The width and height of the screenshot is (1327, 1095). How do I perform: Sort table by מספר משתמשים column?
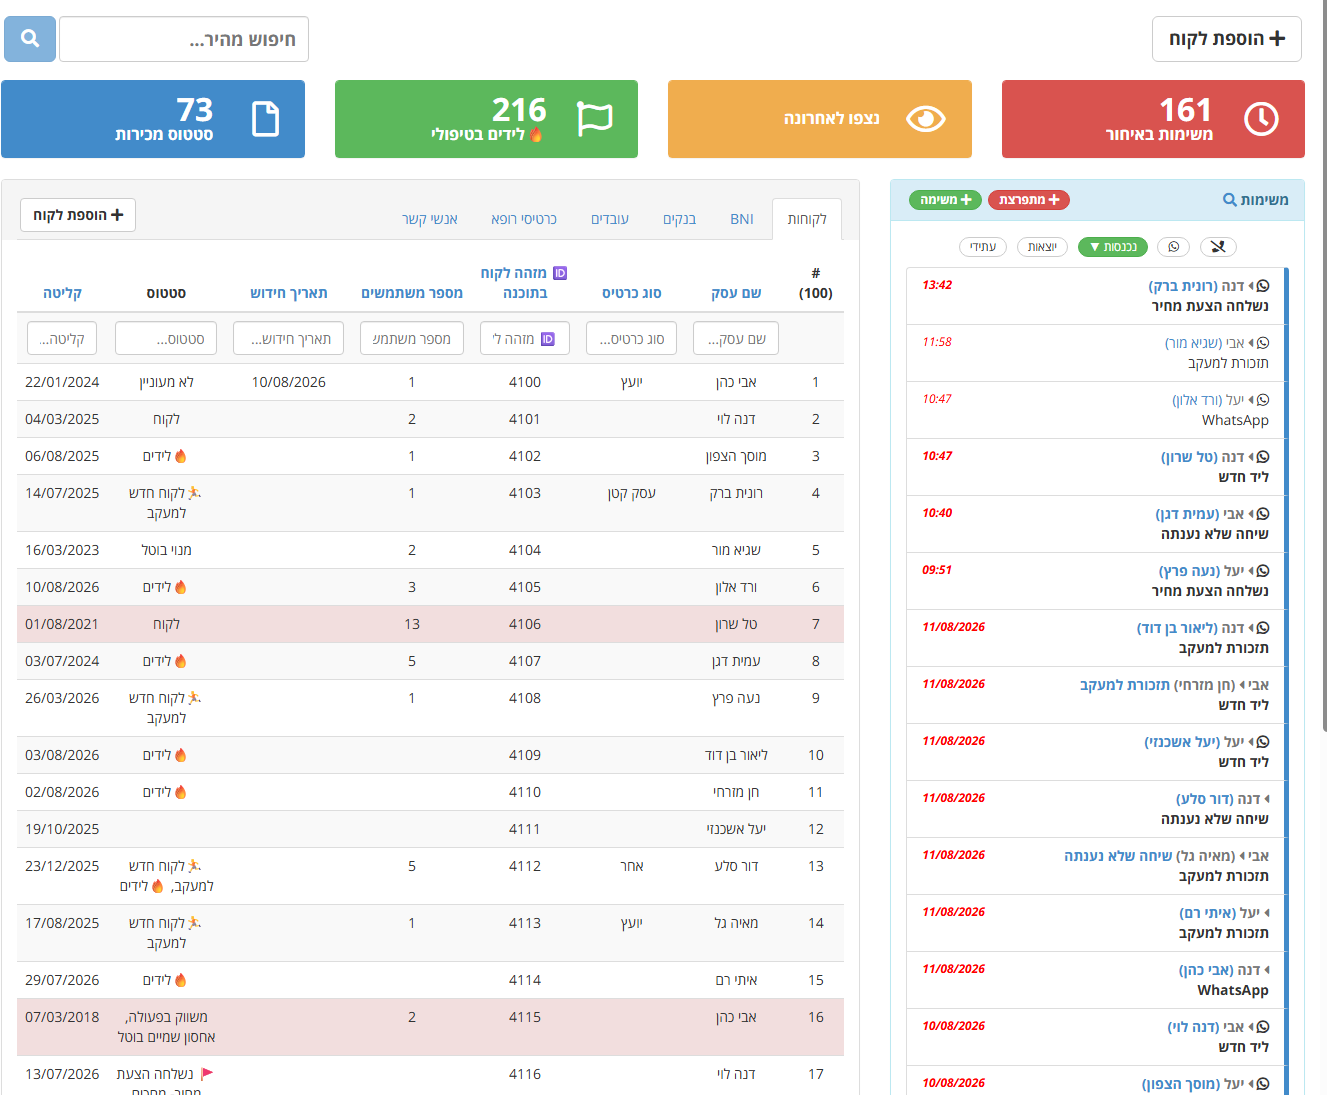click(412, 293)
